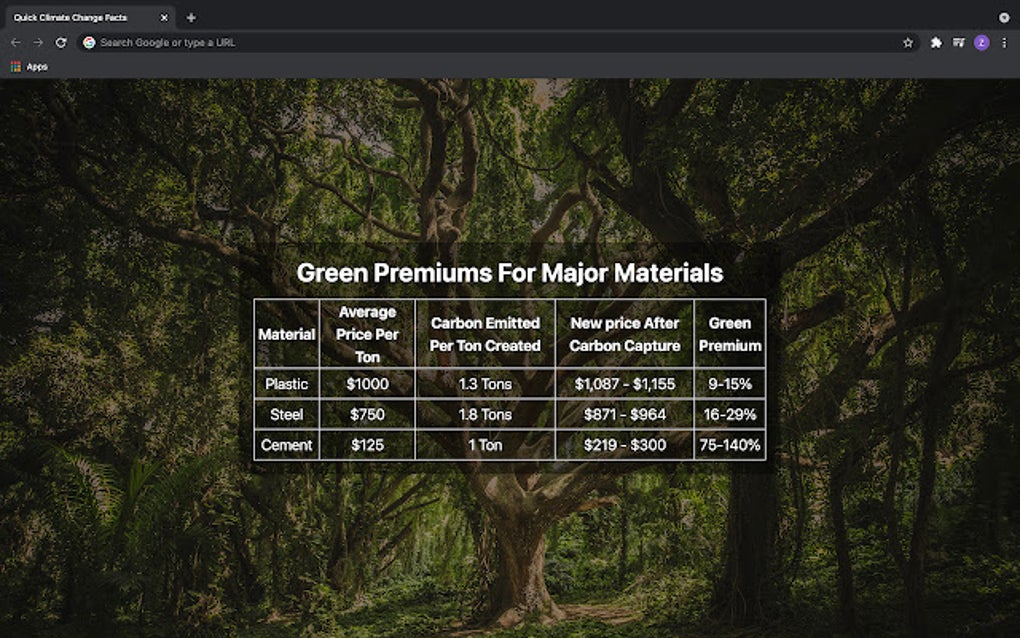1020x638 pixels.
Task: Select the $750 price cell for Steel
Action: [x=366, y=414]
